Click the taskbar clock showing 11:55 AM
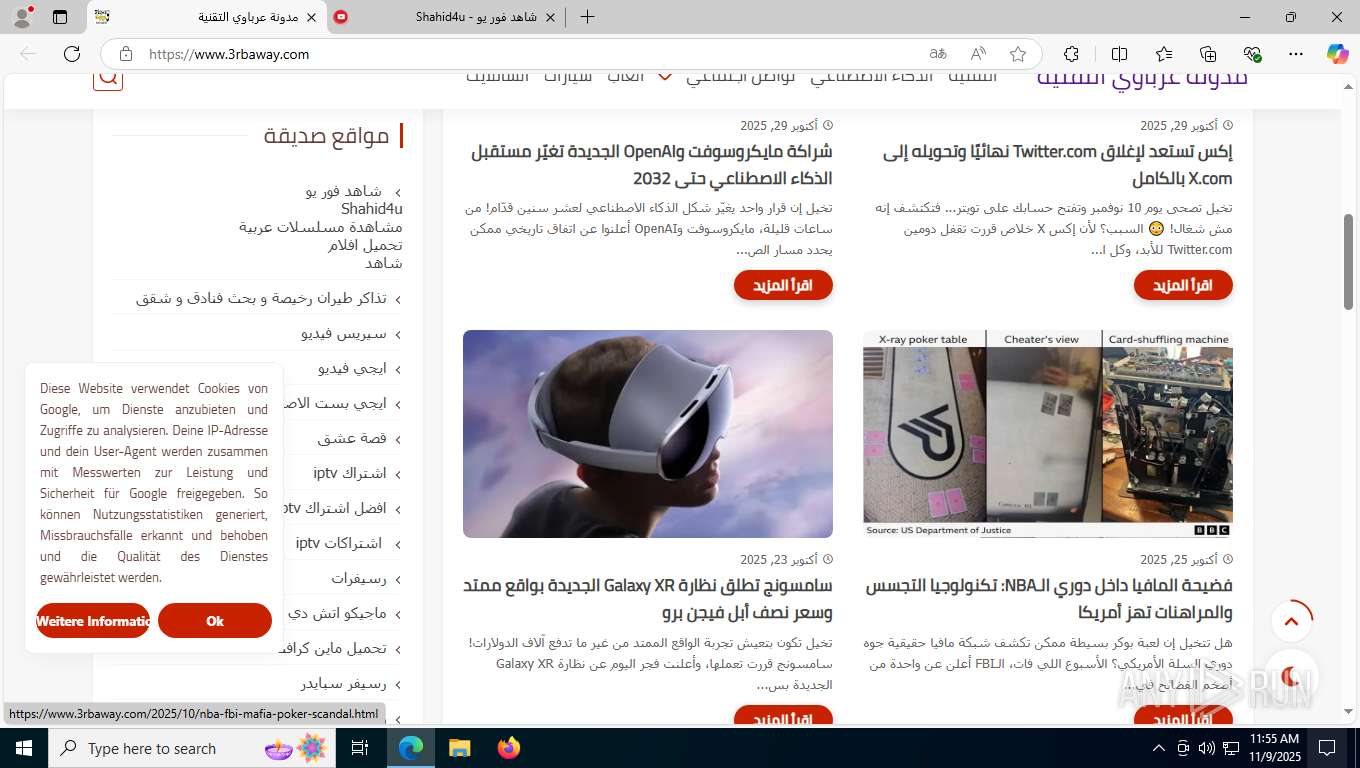Viewport: 1360px width, 768px height. 1274,748
